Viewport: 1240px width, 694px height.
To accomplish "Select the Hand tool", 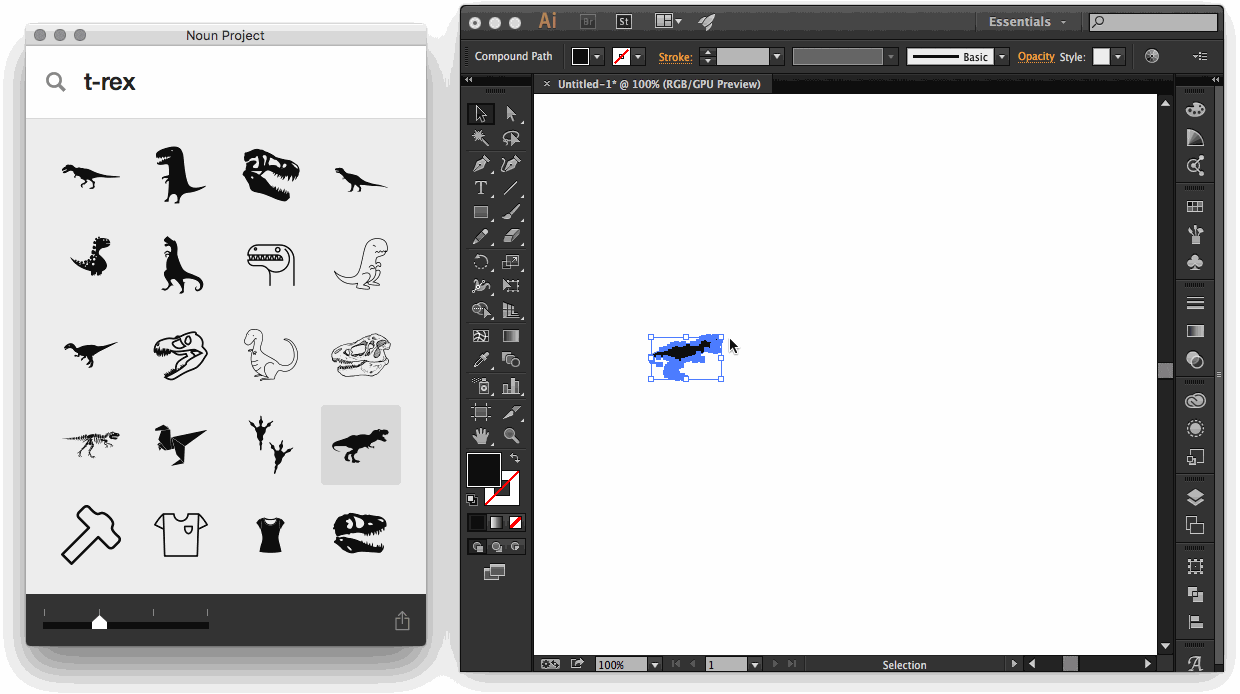I will [x=481, y=436].
